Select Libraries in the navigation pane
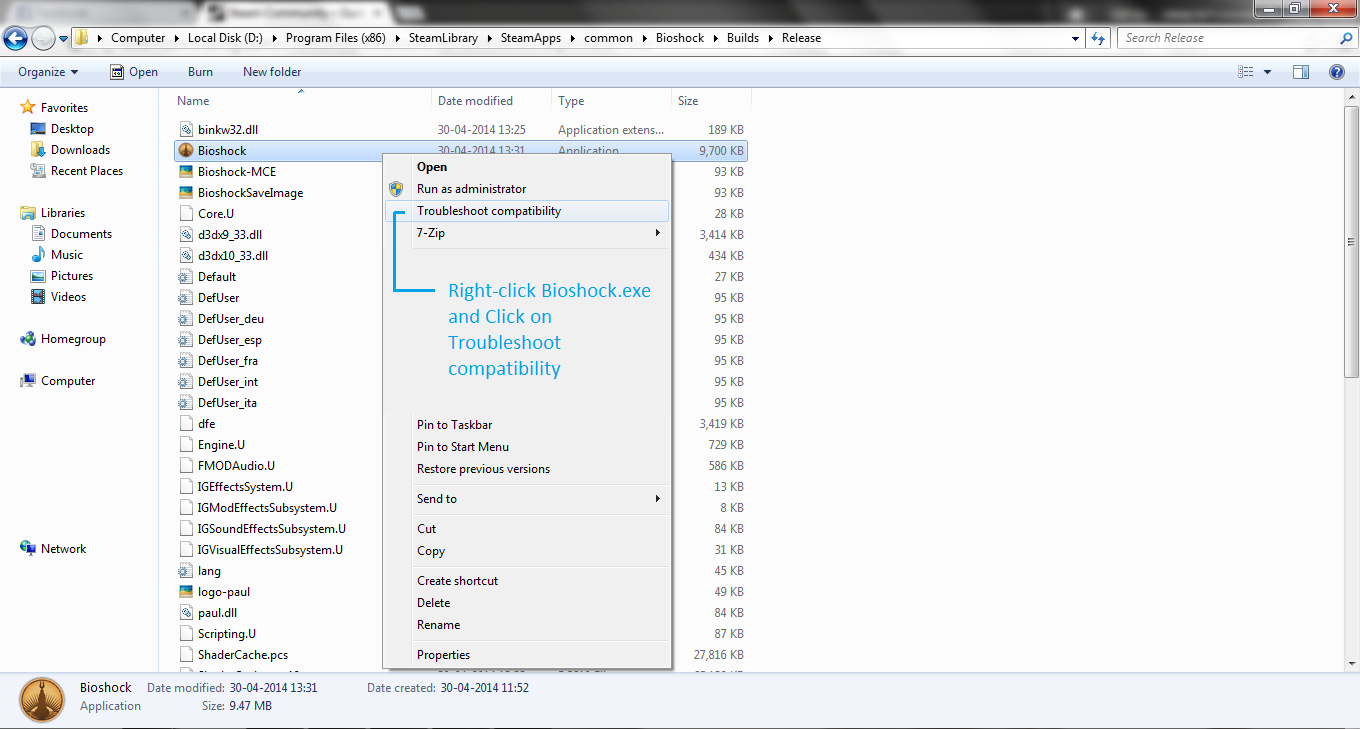Image resolution: width=1360 pixels, height=729 pixels. [x=62, y=213]
